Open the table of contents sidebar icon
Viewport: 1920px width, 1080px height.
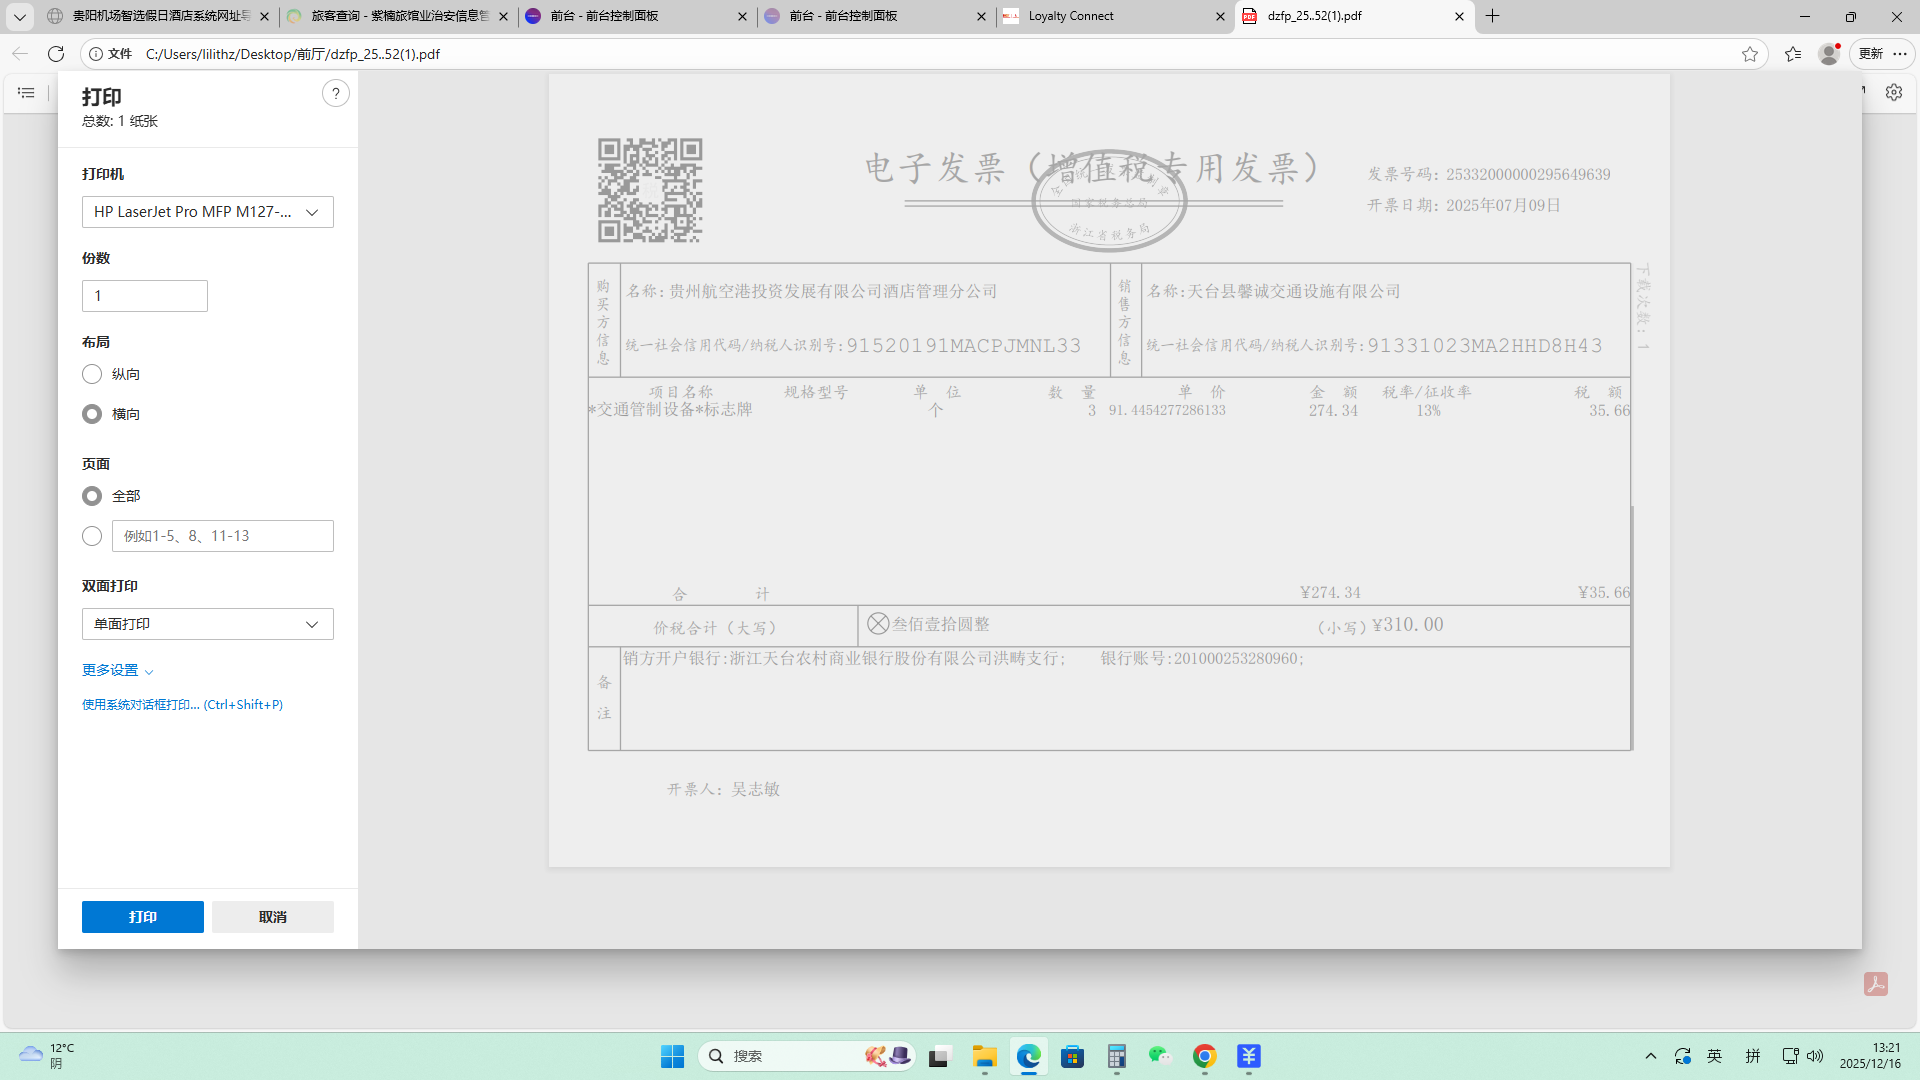click(26, 92)
